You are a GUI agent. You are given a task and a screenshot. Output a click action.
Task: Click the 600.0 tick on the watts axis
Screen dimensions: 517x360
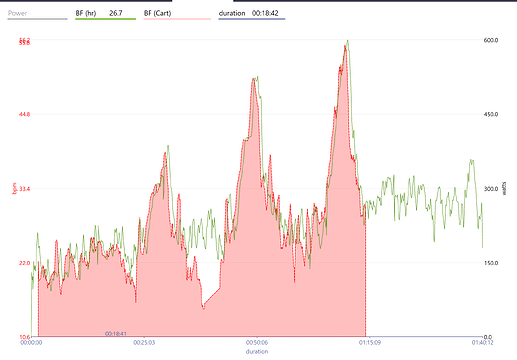point(491,40)
